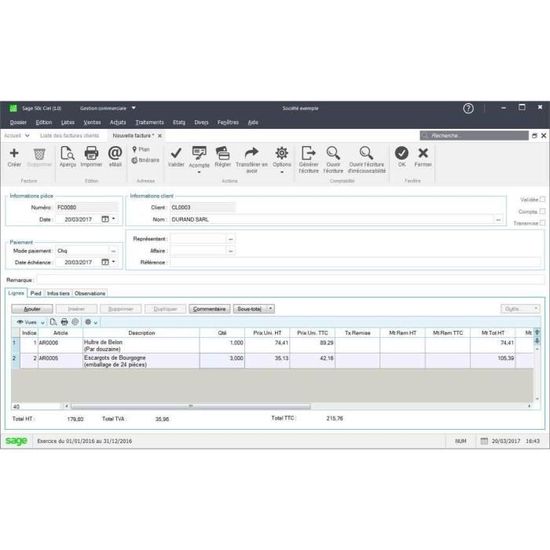Open the help question mark icon
Image resolution: width=550 pixels, height=550 pixels.
click(468, 108)
